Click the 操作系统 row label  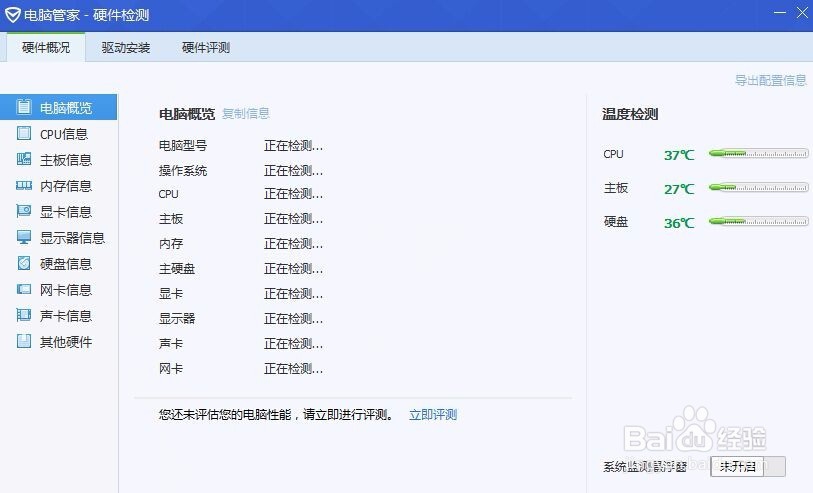pyautogui.click(x=183, y=171)
